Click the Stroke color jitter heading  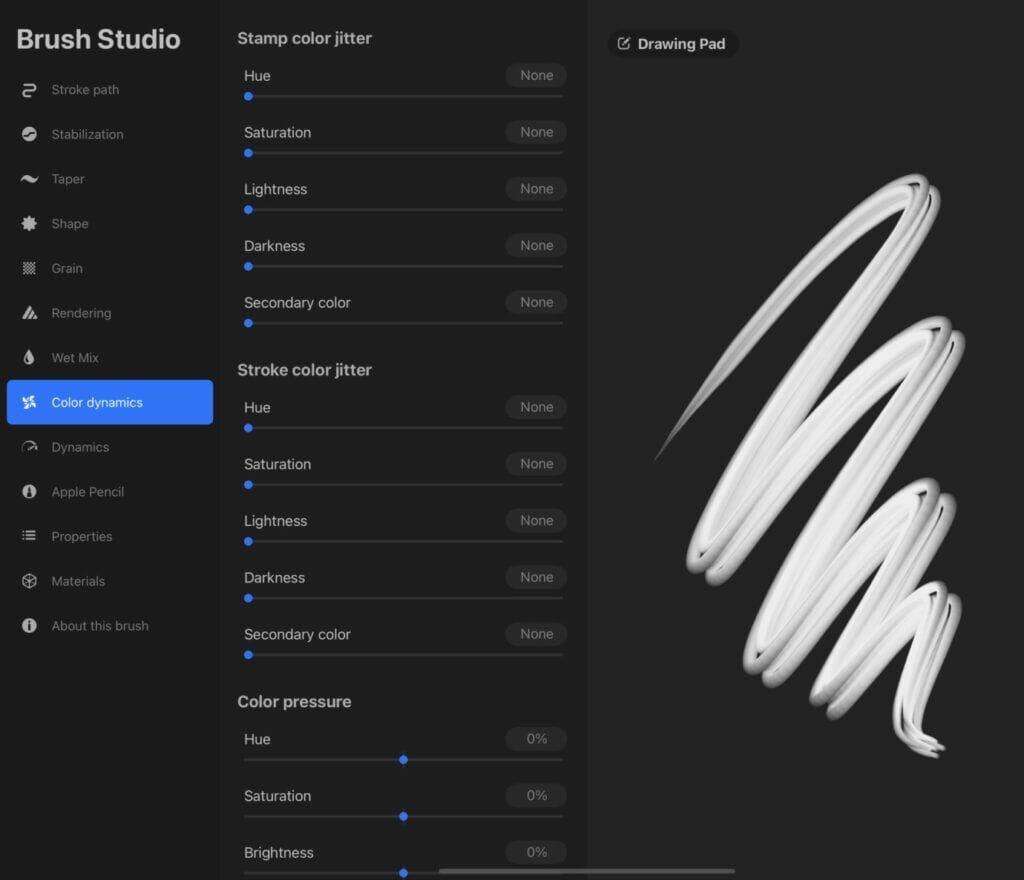(x=304, y=370)
